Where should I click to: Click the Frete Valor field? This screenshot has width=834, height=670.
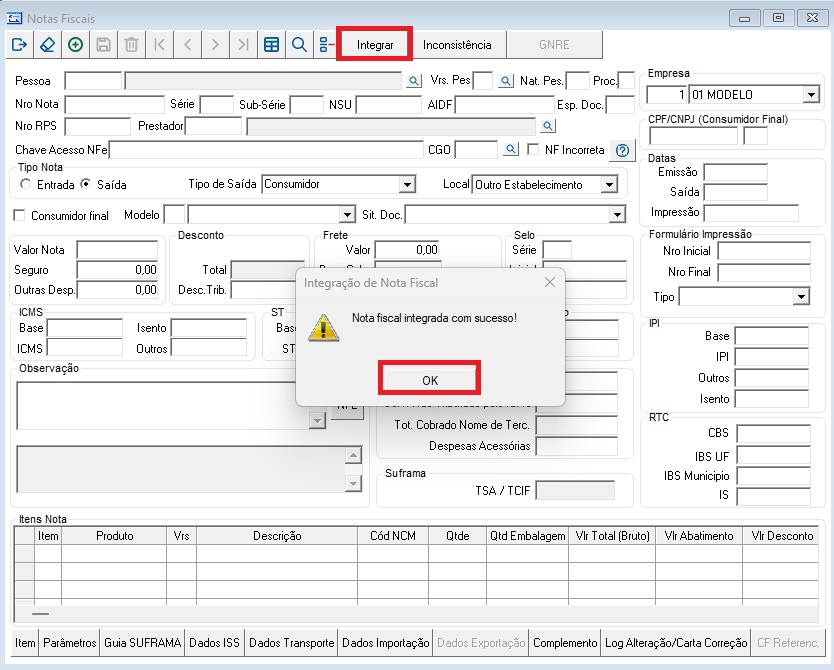(408, 250)
